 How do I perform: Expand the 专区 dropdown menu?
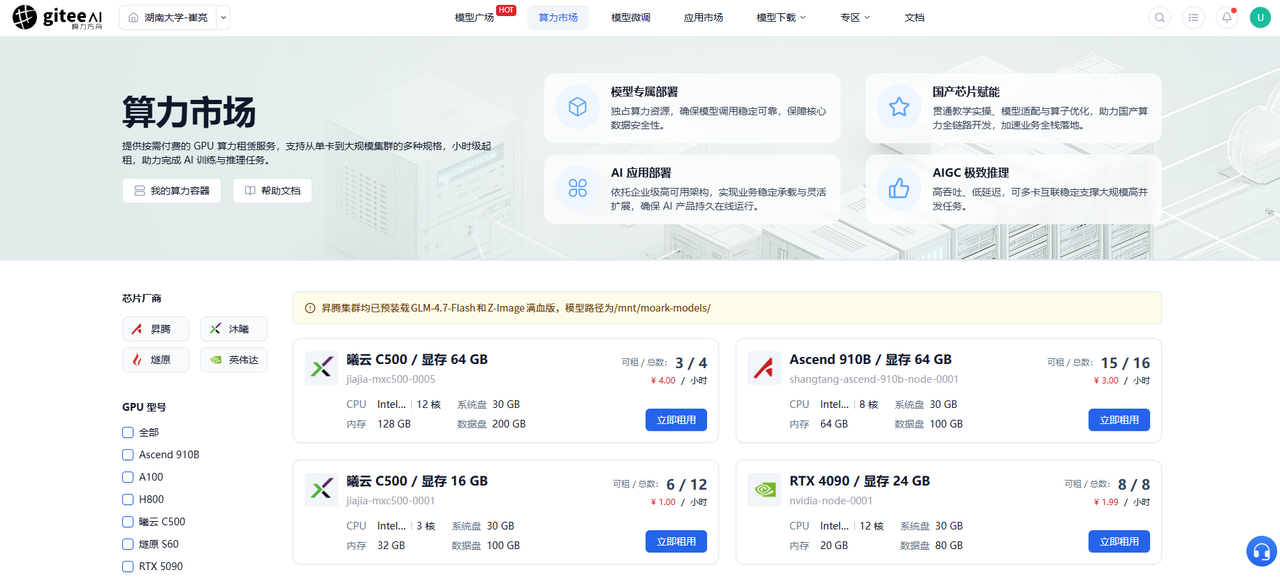855,17
